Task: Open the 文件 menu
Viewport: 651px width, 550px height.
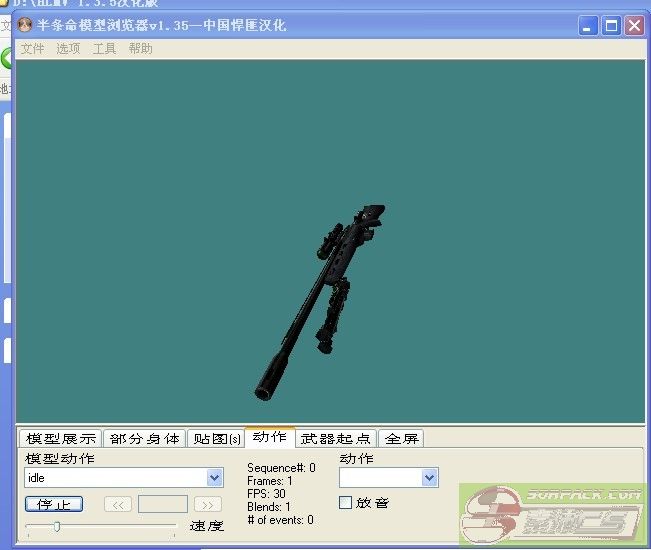Action: point(33,48)
